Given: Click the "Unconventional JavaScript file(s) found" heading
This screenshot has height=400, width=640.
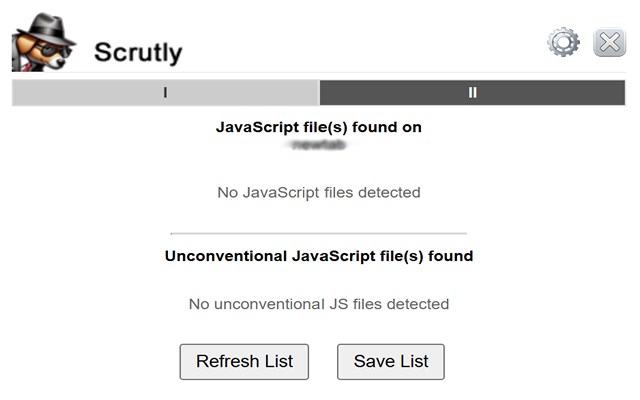Looking at the screenshot, I should tap(318, 256).
